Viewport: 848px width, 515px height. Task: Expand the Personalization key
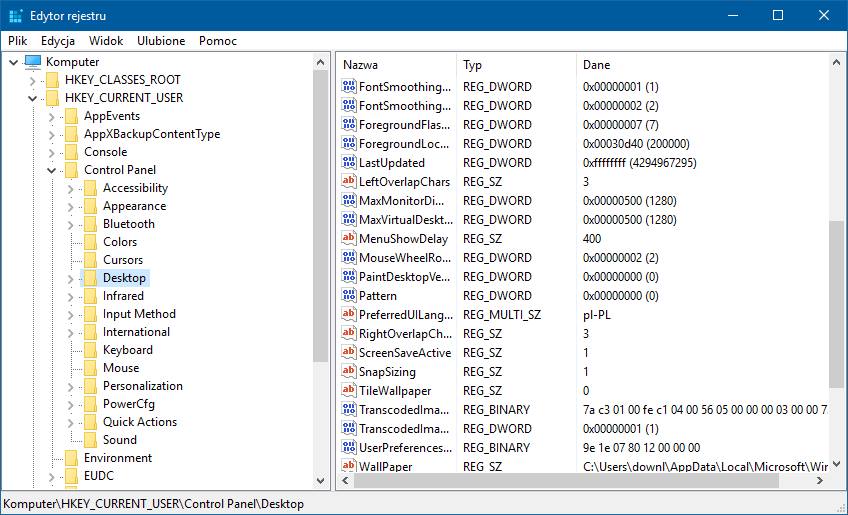70,386
